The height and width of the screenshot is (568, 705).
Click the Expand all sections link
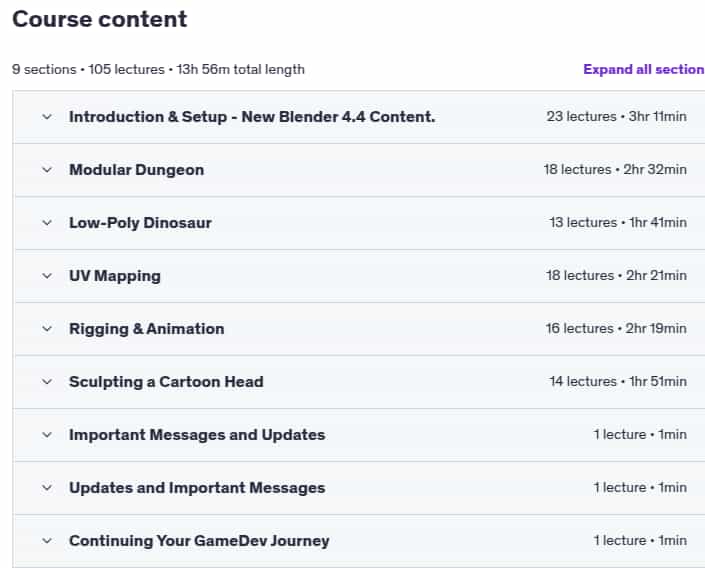point(644,69)
